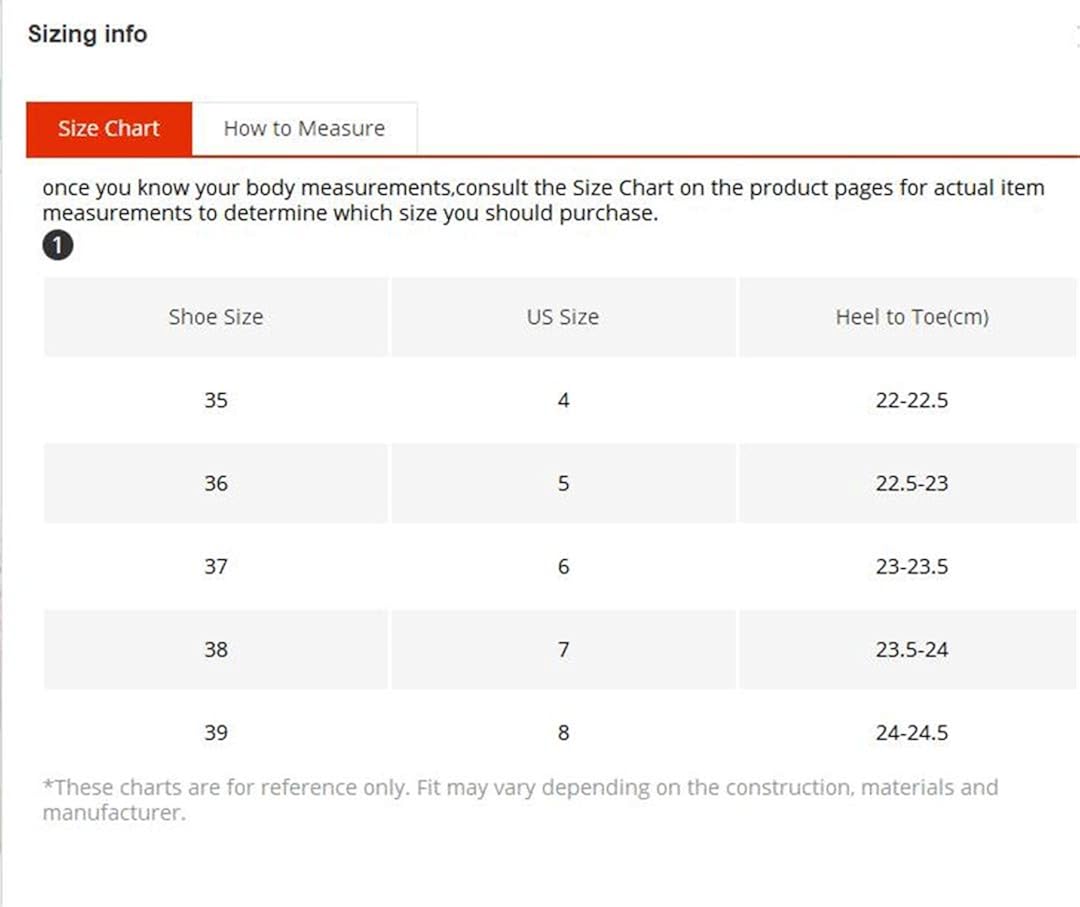Click the US Size 8 cell

point(563,732)
